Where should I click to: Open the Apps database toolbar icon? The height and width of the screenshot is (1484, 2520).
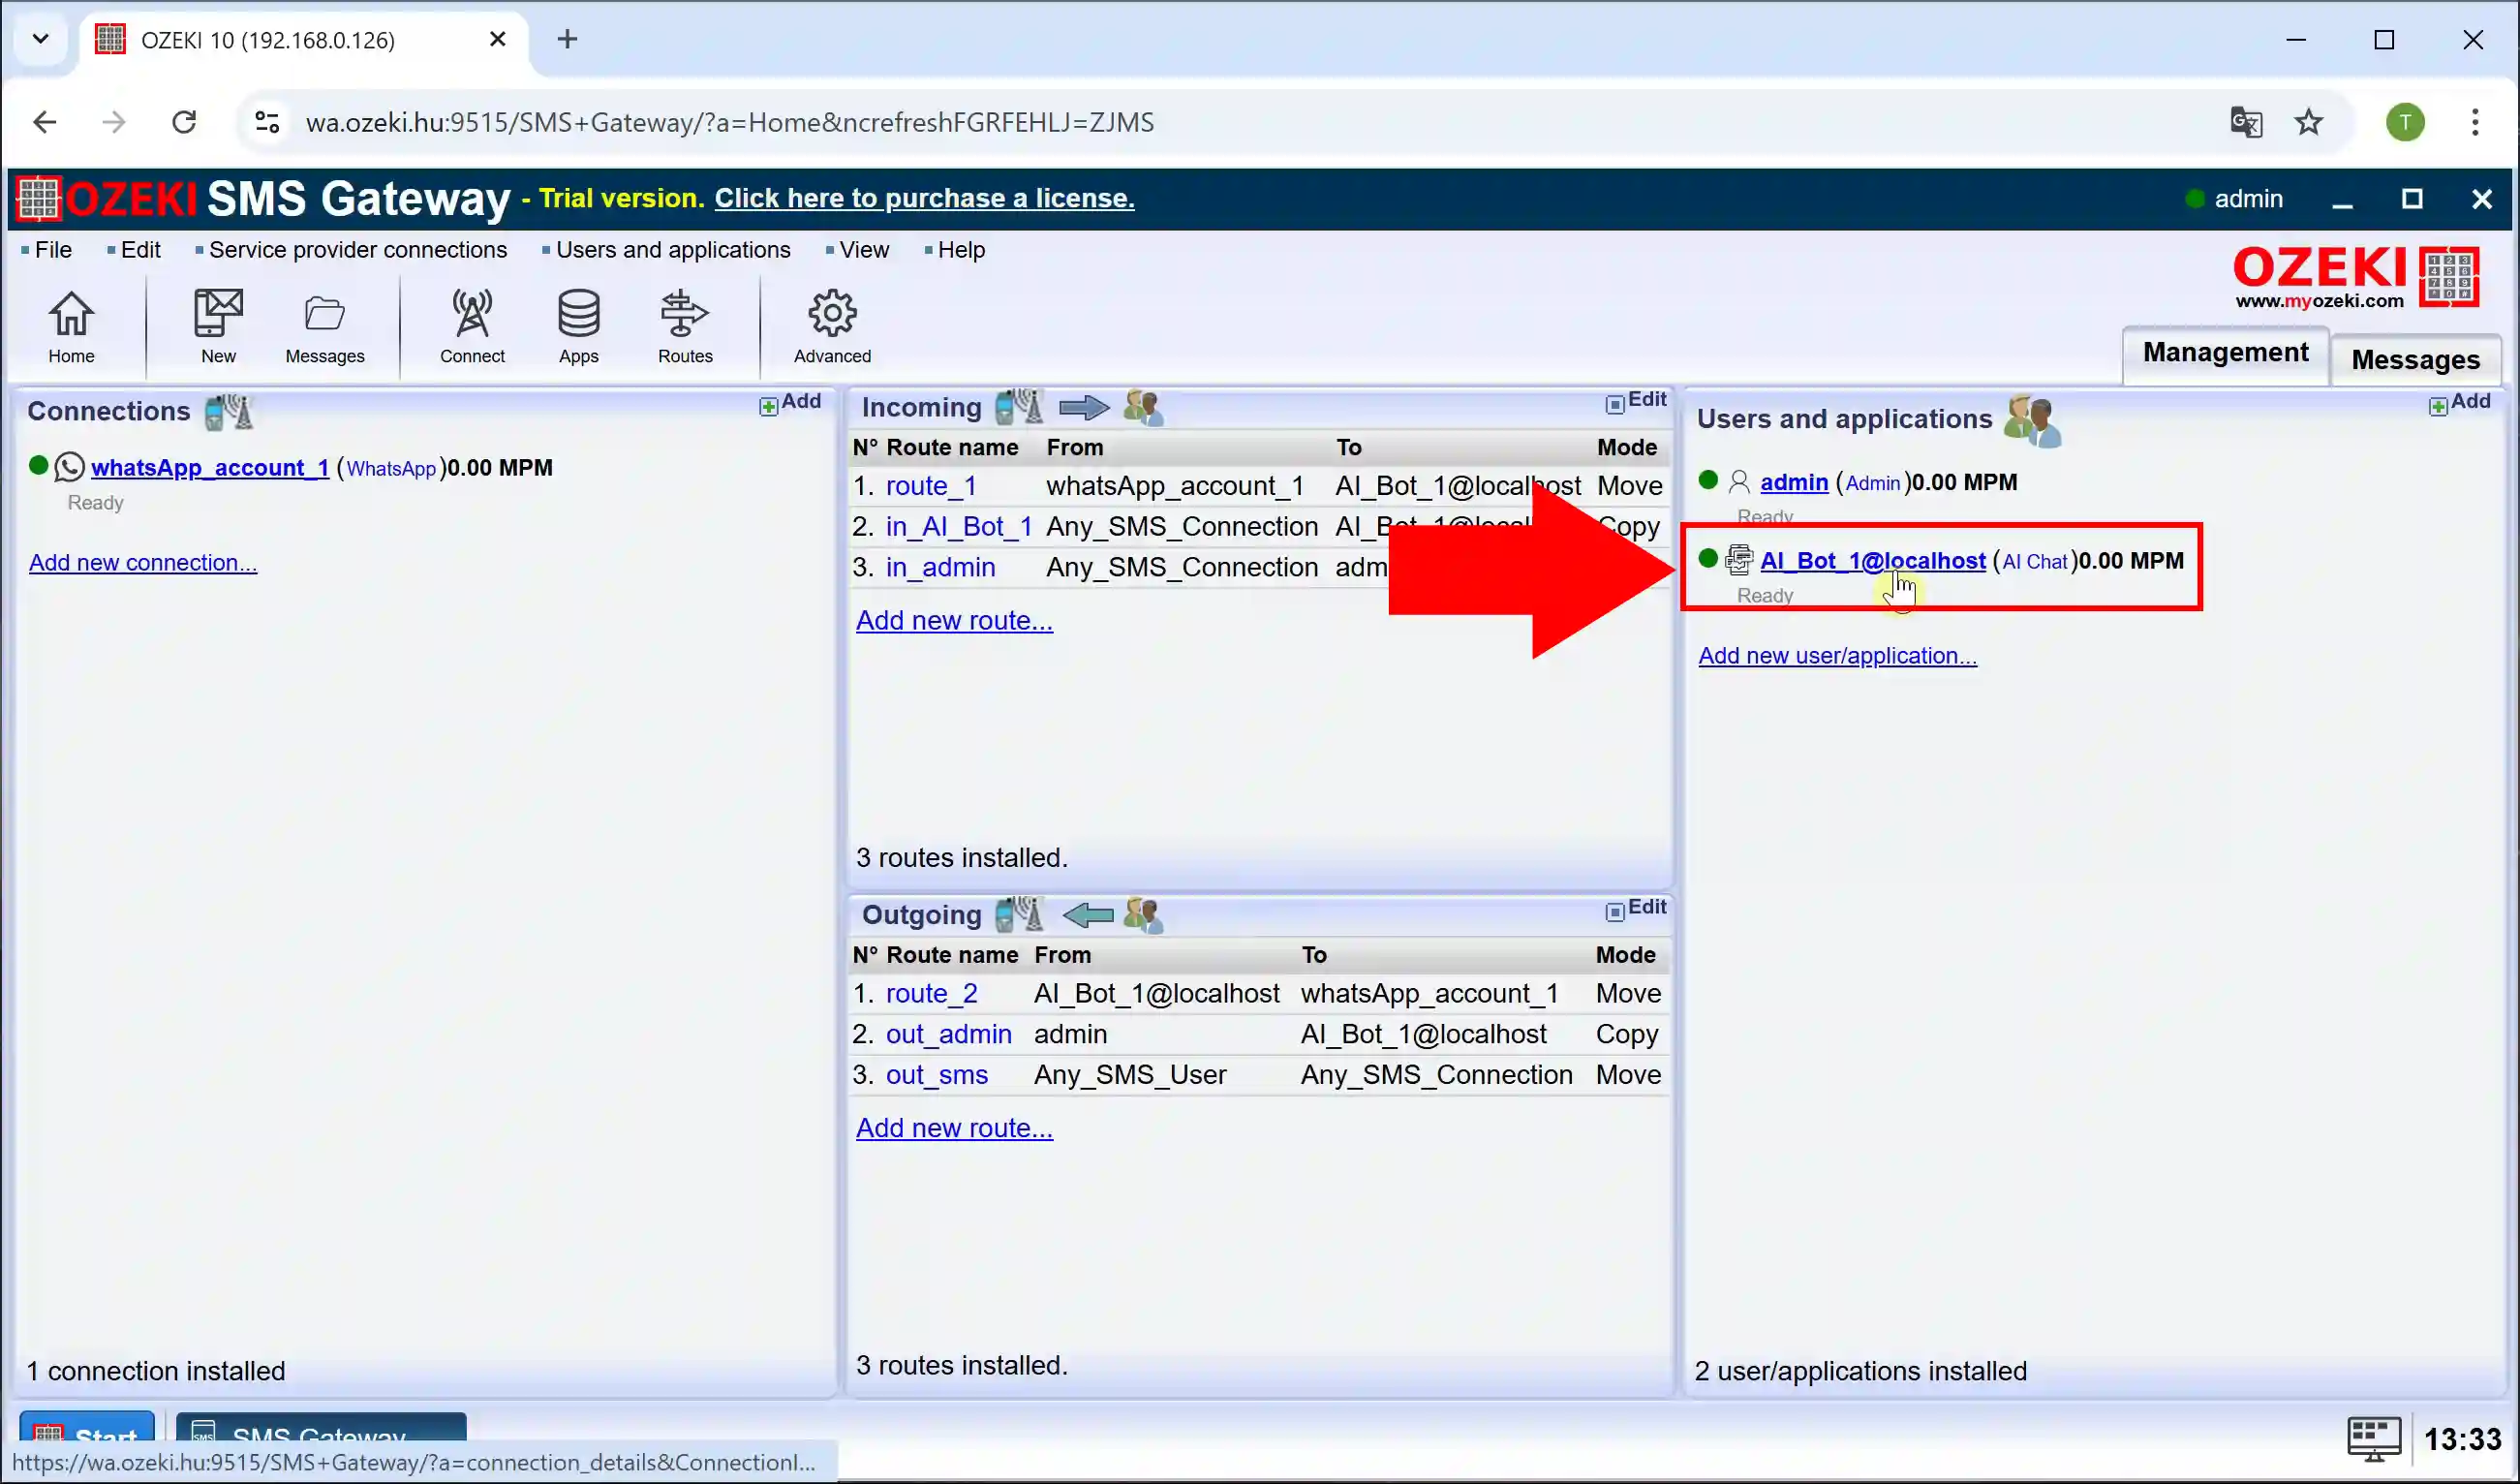pos(579,328)
